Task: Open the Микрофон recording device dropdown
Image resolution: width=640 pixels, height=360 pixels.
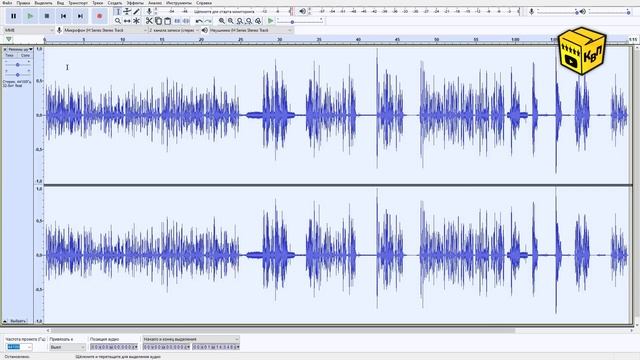Action: [x=105, y=30]
